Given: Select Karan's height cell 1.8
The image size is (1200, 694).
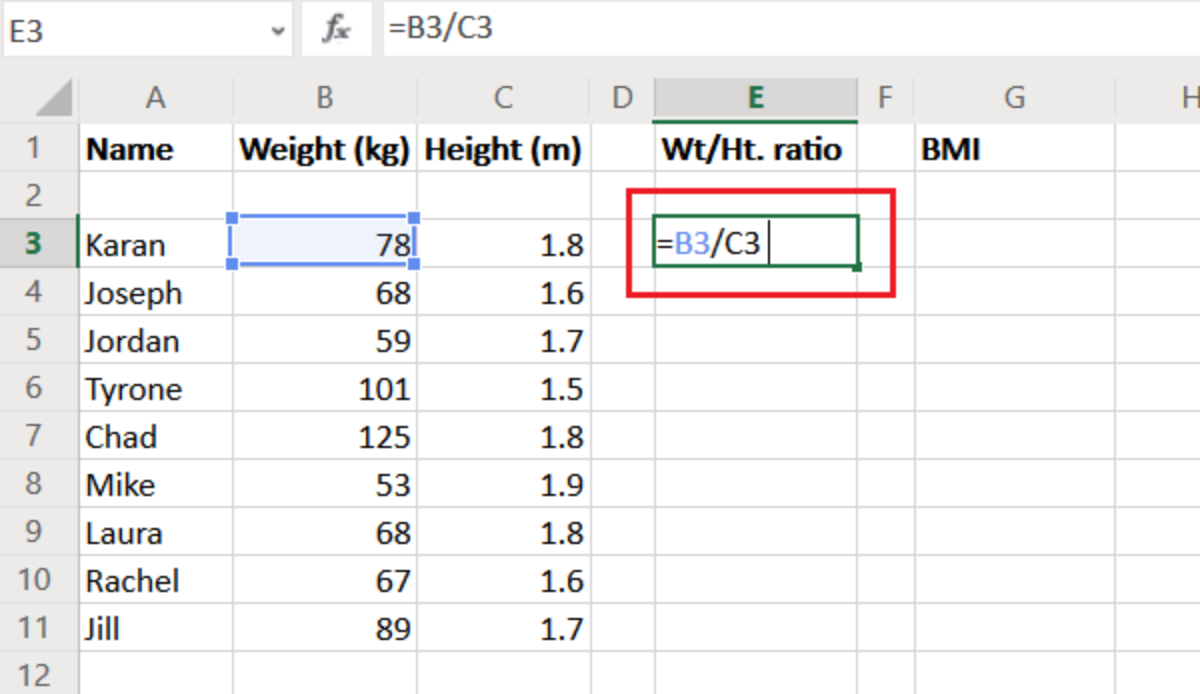Looking at the screenshot, I should pyautogui.click(x=503, y=244).
